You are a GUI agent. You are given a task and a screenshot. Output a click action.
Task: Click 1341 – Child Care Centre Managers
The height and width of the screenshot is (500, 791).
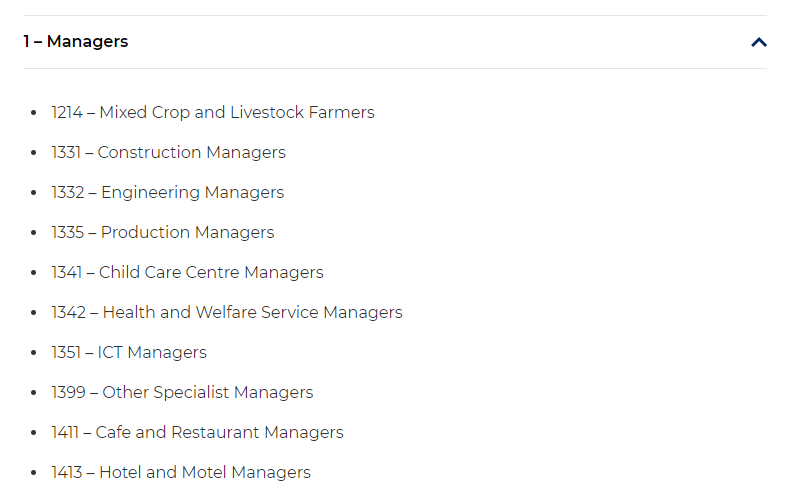coord(187,272)
